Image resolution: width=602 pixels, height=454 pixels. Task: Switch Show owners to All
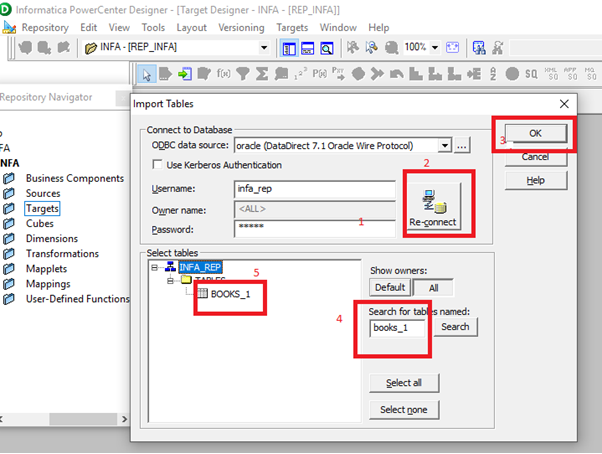tap(433, 287)
